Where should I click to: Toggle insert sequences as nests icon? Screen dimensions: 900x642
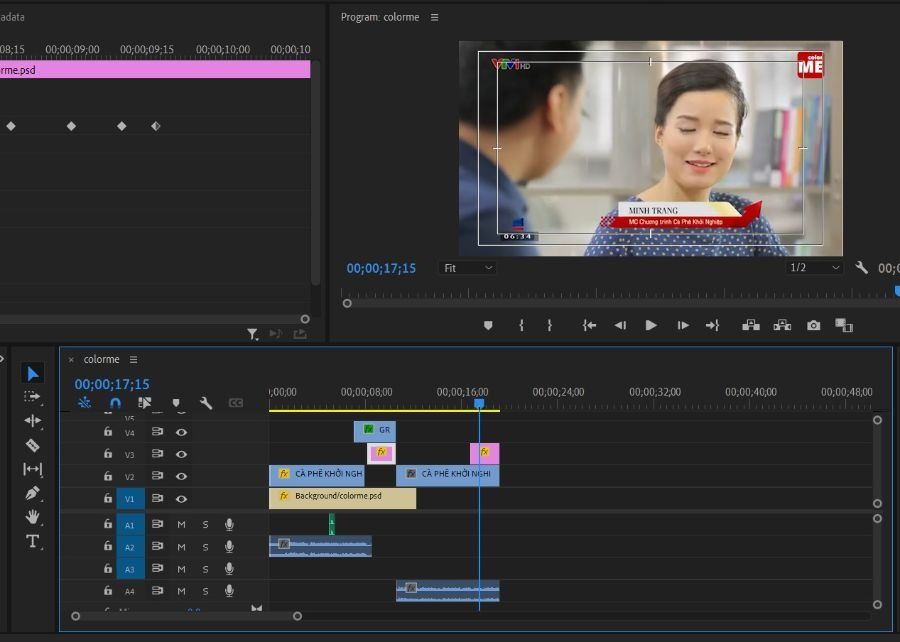[84, 403]
